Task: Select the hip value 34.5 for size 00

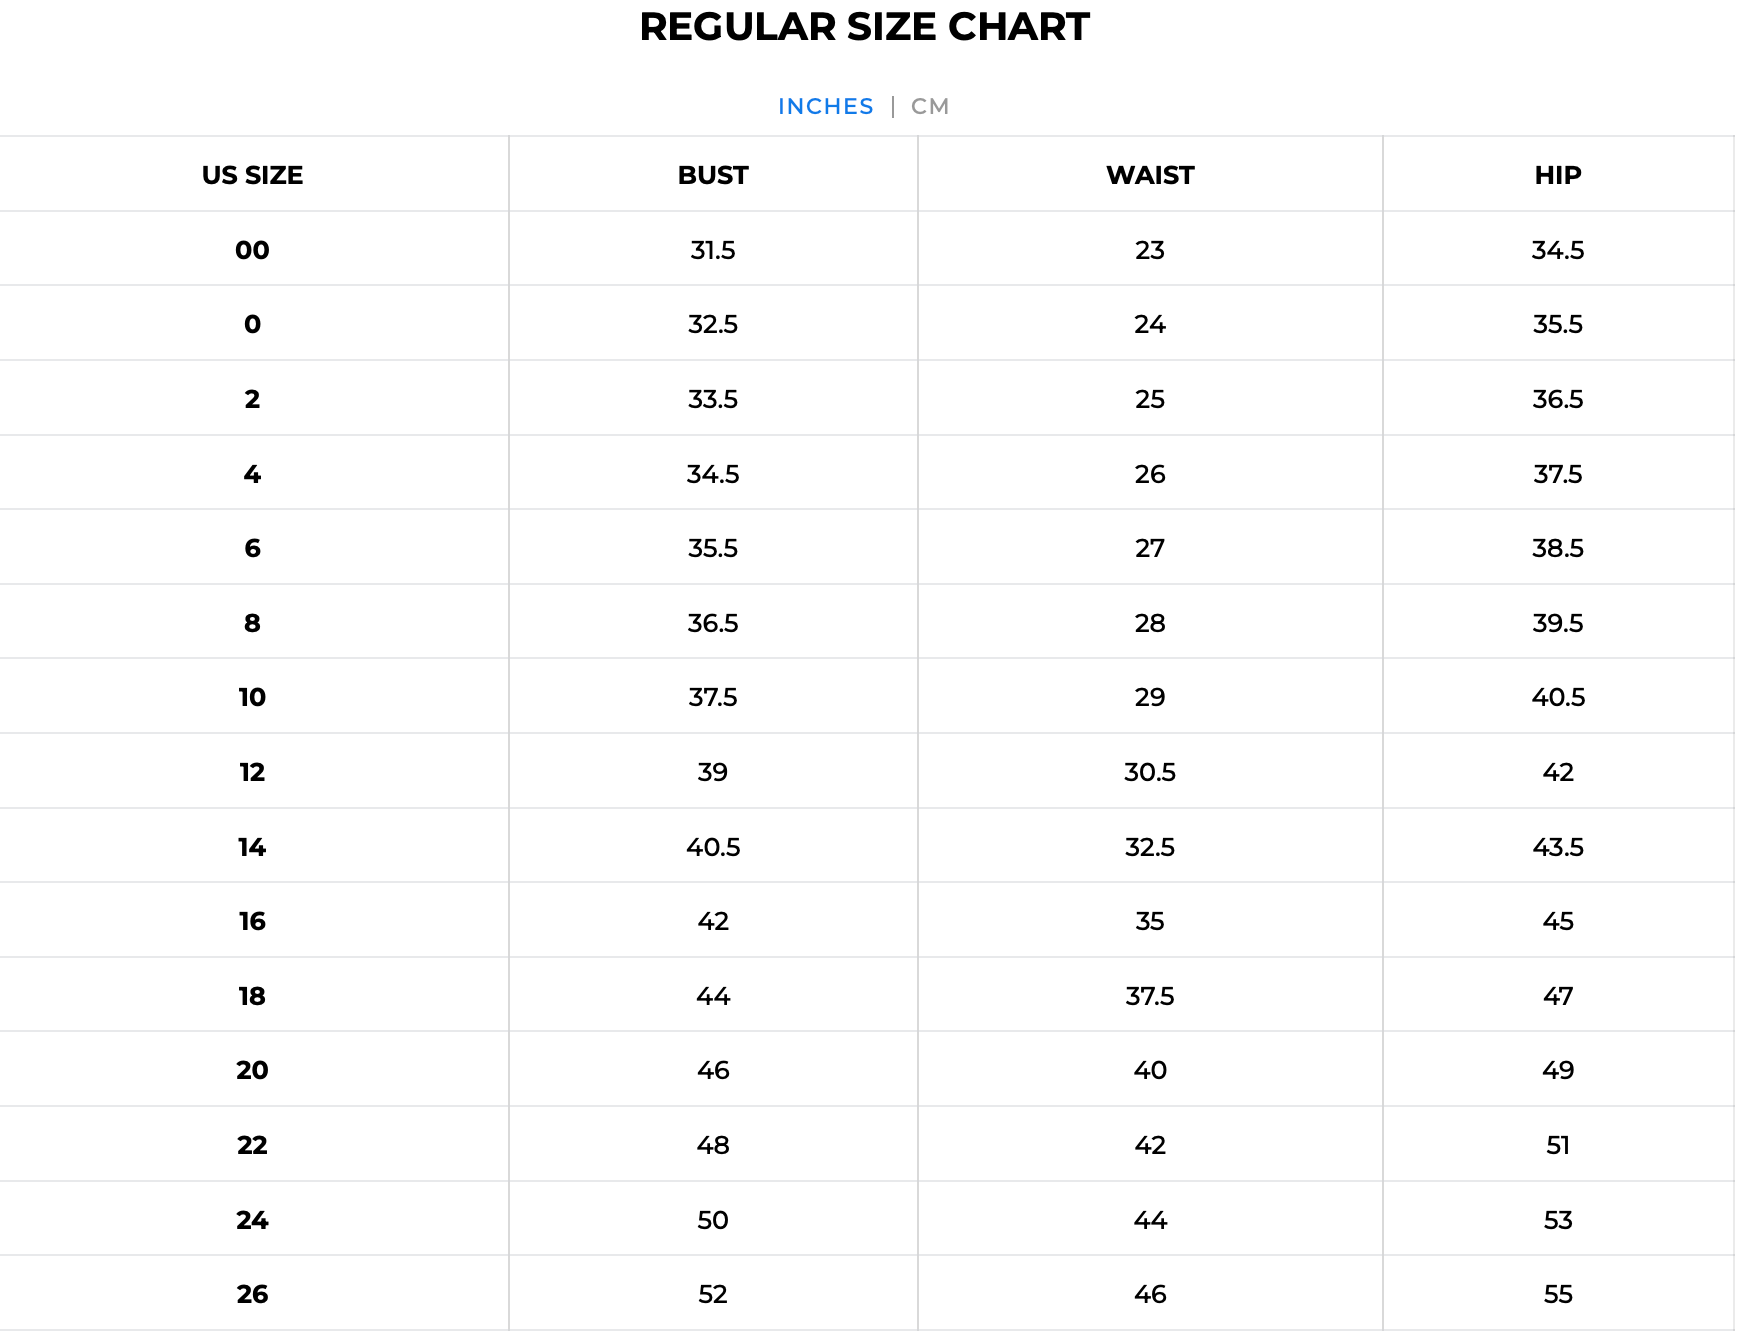Action: tap(1557, 250)
